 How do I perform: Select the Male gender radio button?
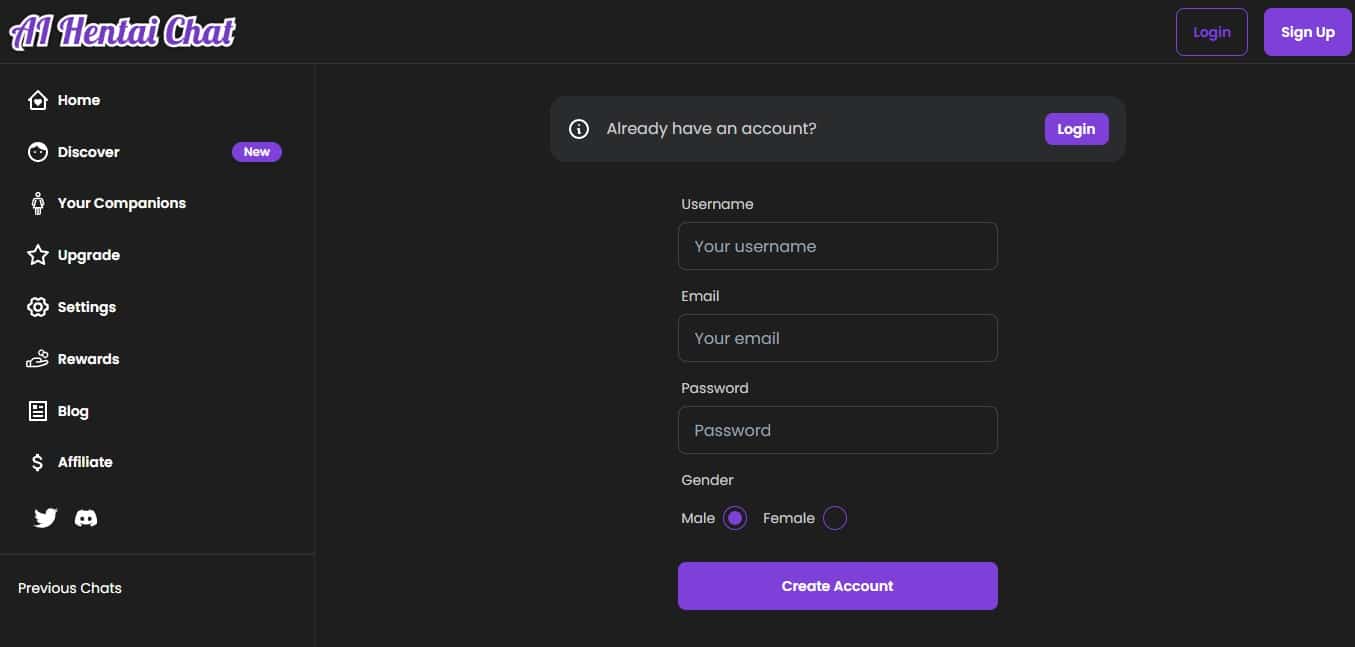pos(735,518)
